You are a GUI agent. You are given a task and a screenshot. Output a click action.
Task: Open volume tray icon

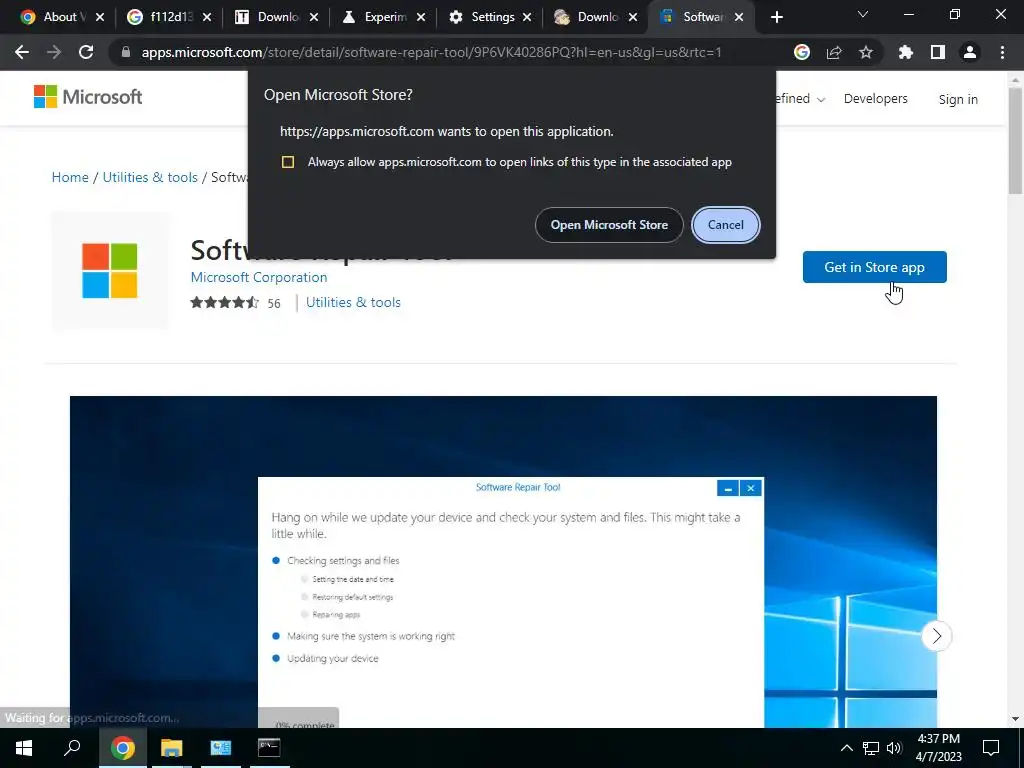click(894, 748)
